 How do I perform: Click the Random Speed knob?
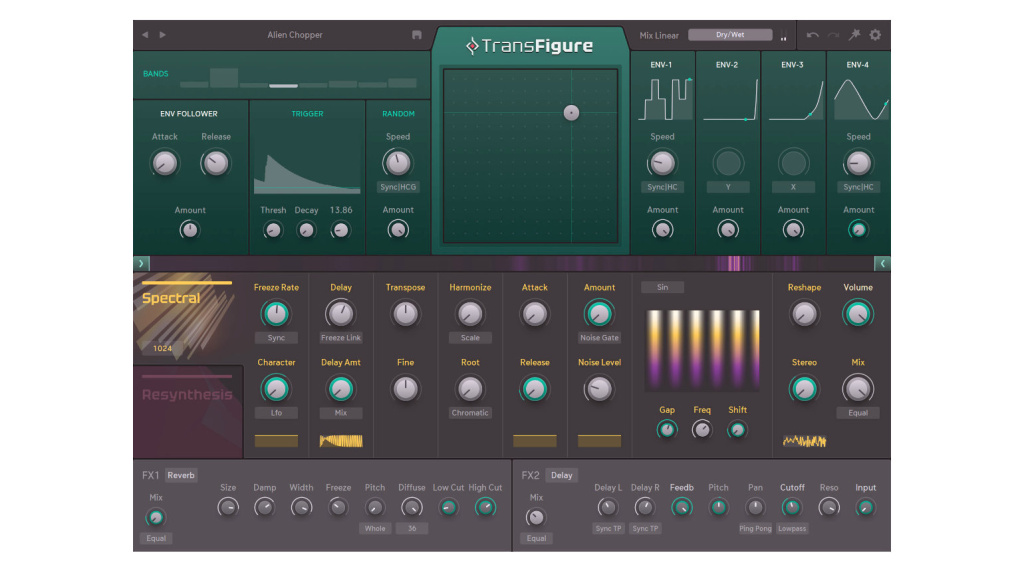[x=398, y=163]
